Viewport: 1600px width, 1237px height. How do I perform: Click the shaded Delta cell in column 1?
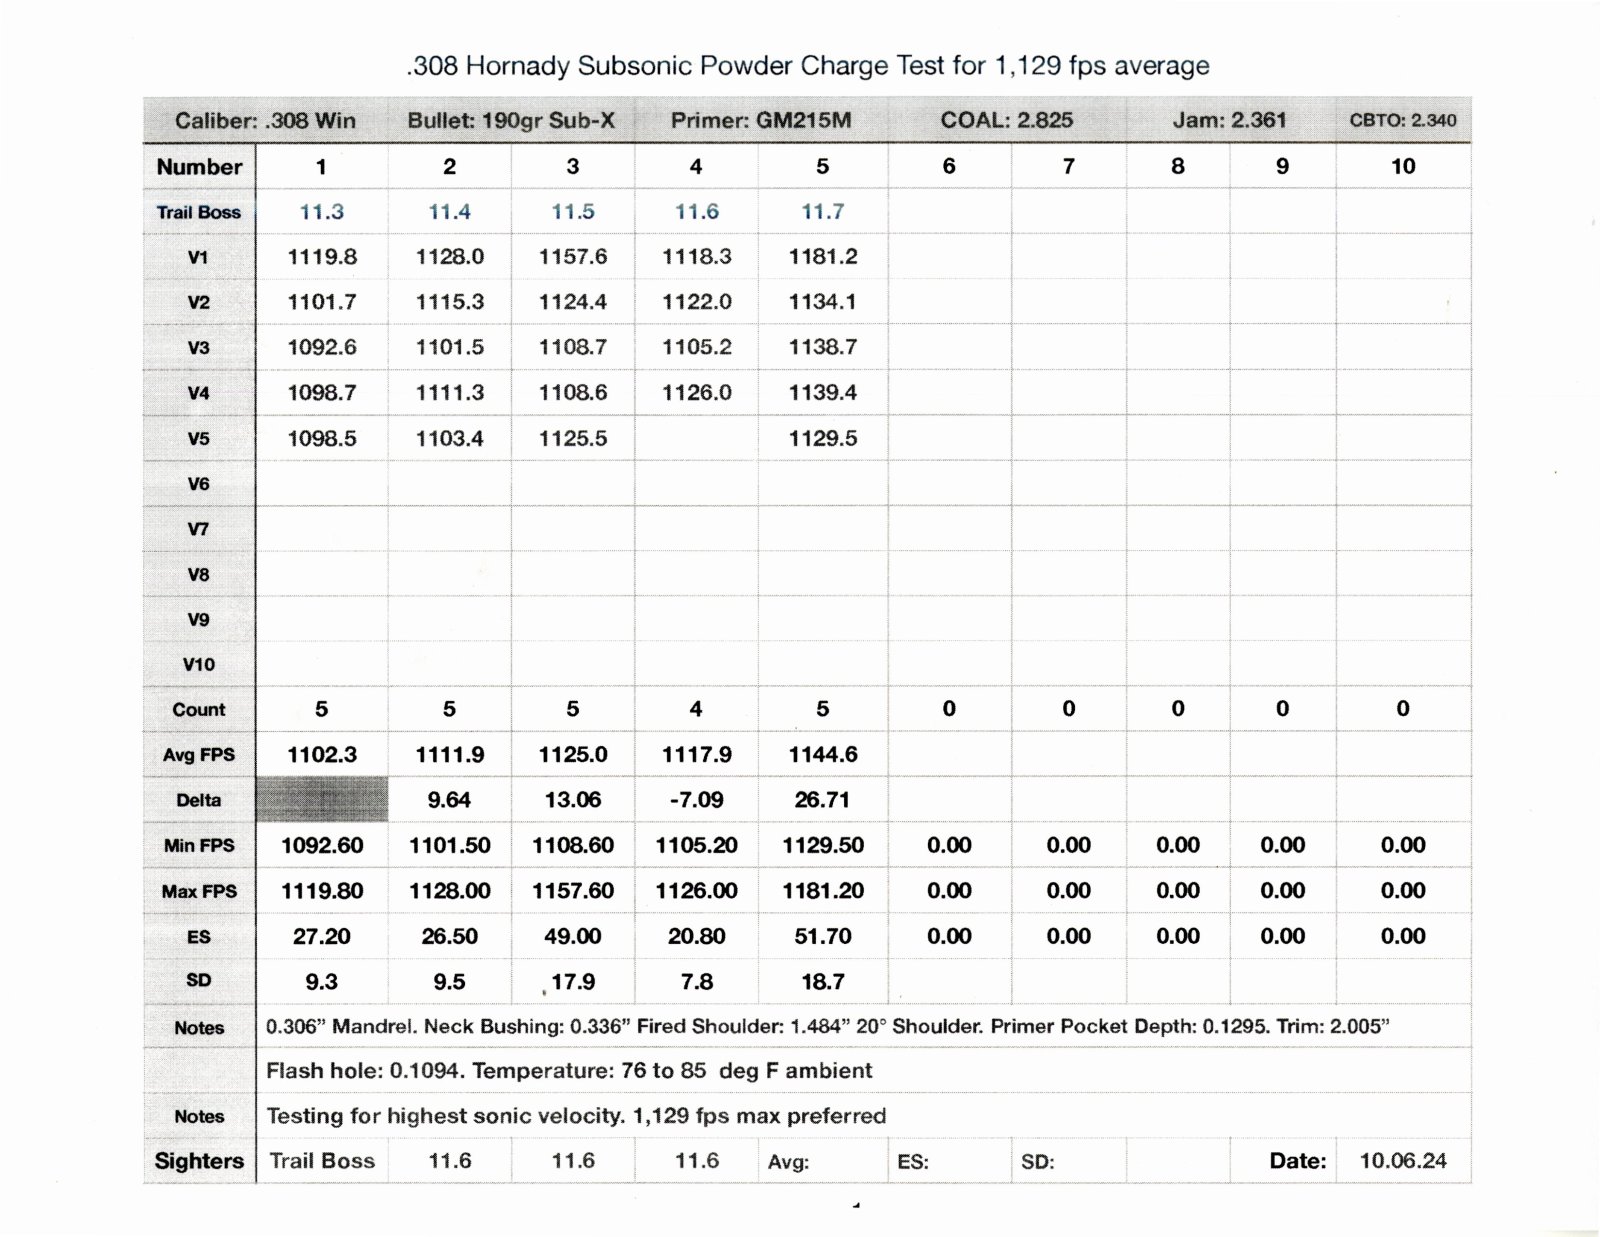coord(322,800)
